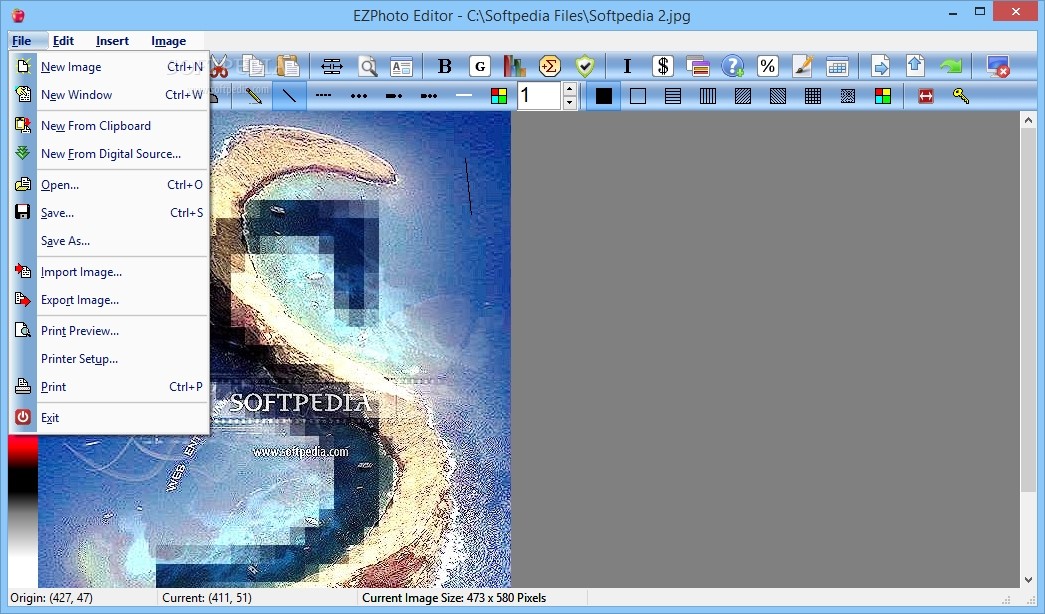This screenshot has height=614, width=1045.
Task: Select the solid black fill style
Action: (x=604, y=96)
